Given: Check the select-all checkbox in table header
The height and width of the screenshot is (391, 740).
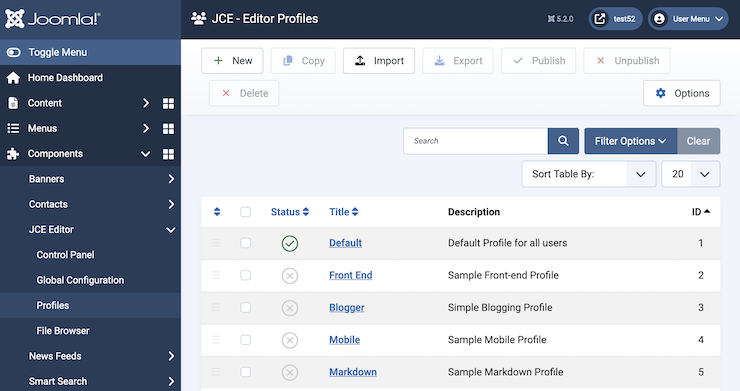Looking at the screenshot, I should click(245, 212).
